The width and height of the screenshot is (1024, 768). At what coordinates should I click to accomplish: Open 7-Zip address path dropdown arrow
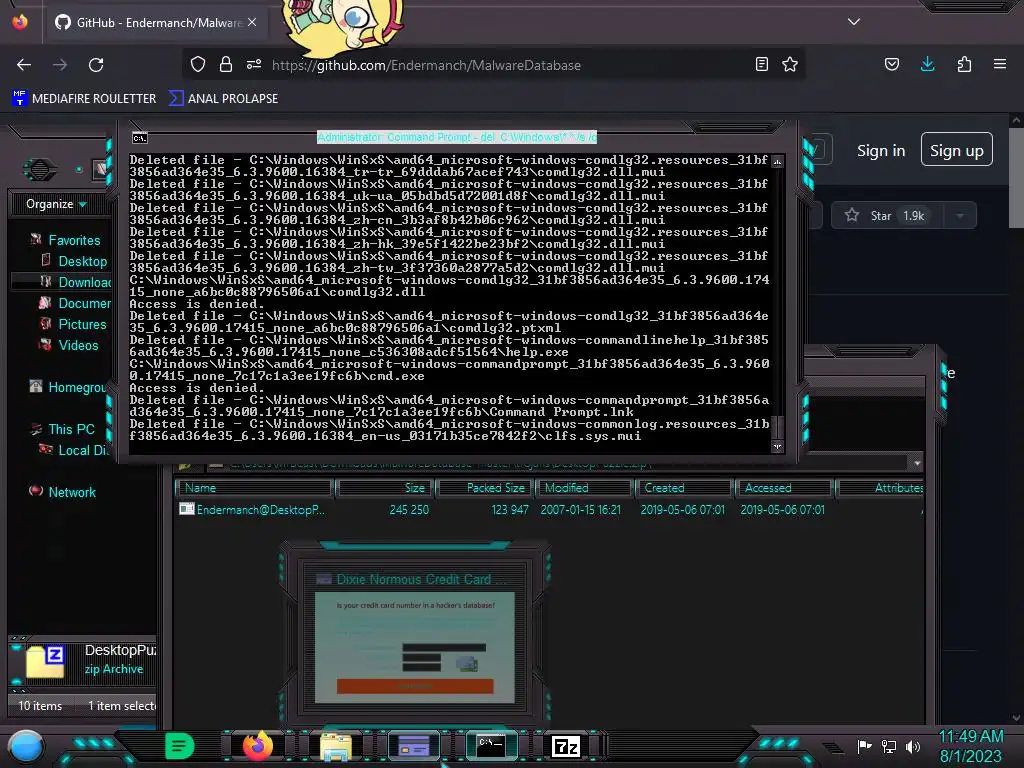[917, 463]
